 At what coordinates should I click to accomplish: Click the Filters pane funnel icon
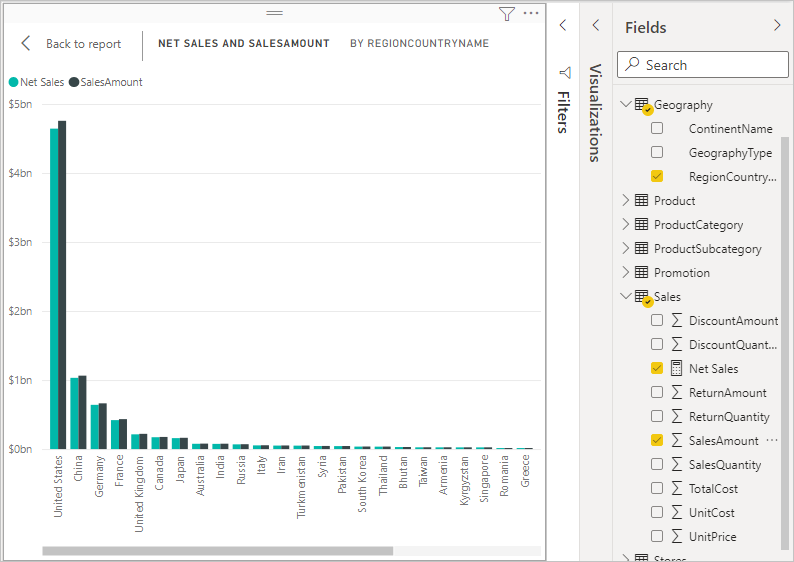[x=564, y=73]
